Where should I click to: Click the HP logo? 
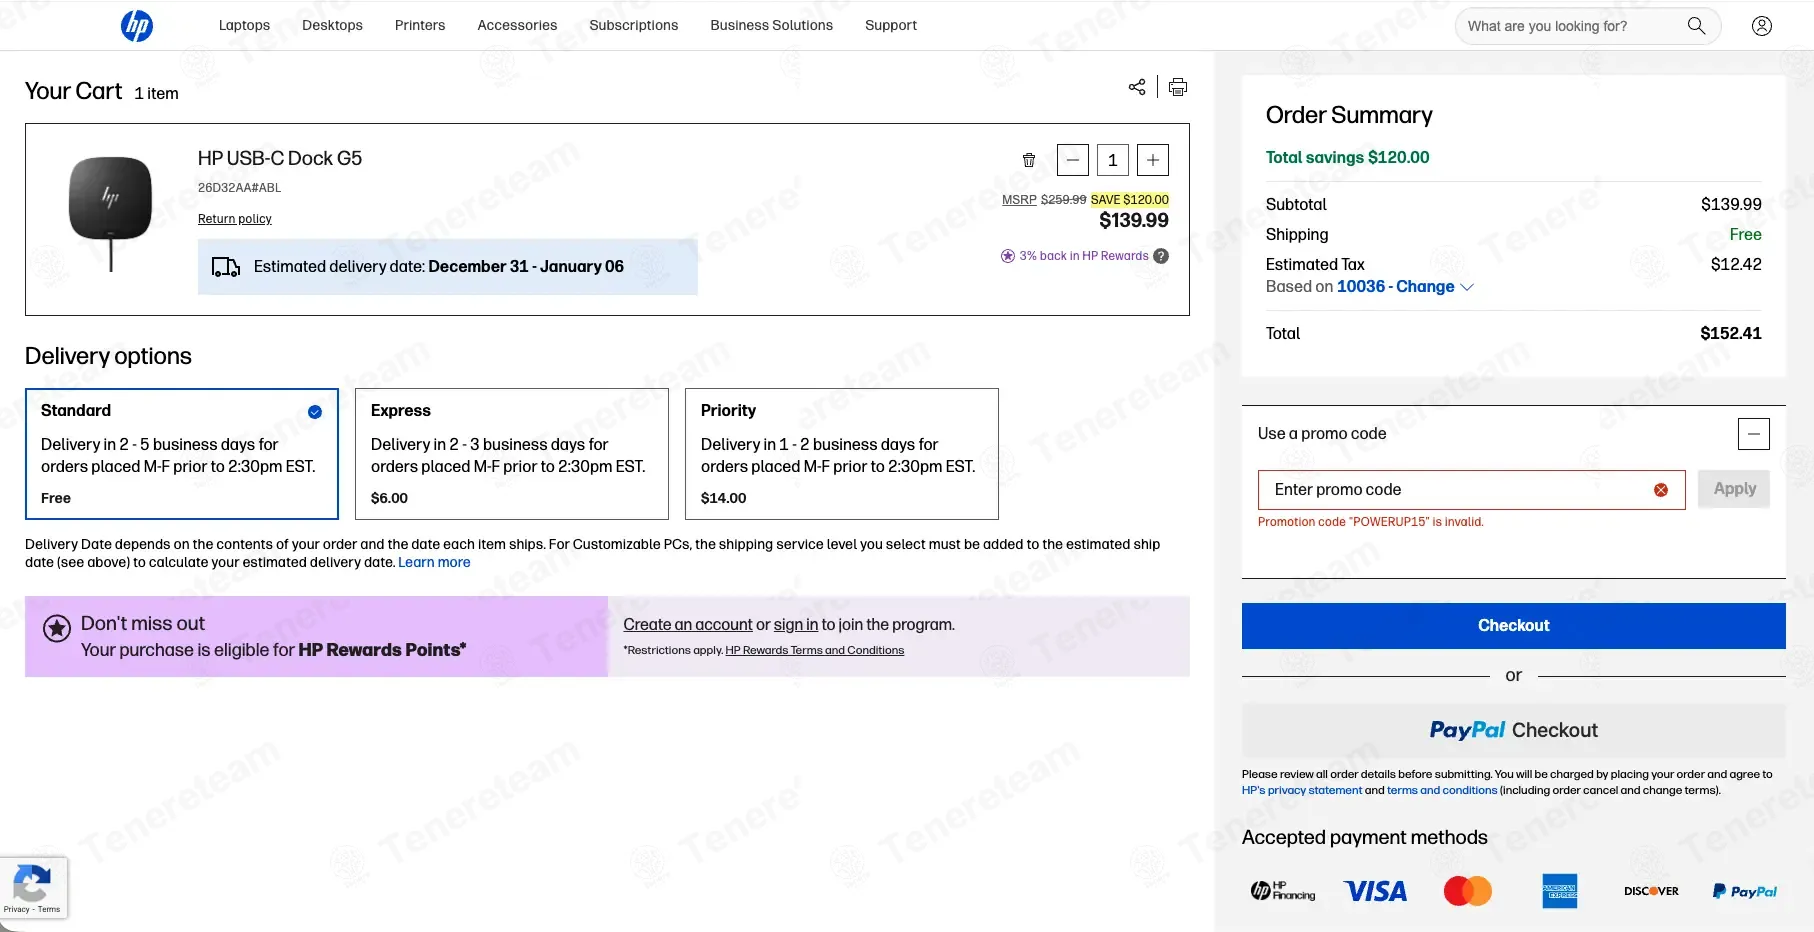pos(137,26)
